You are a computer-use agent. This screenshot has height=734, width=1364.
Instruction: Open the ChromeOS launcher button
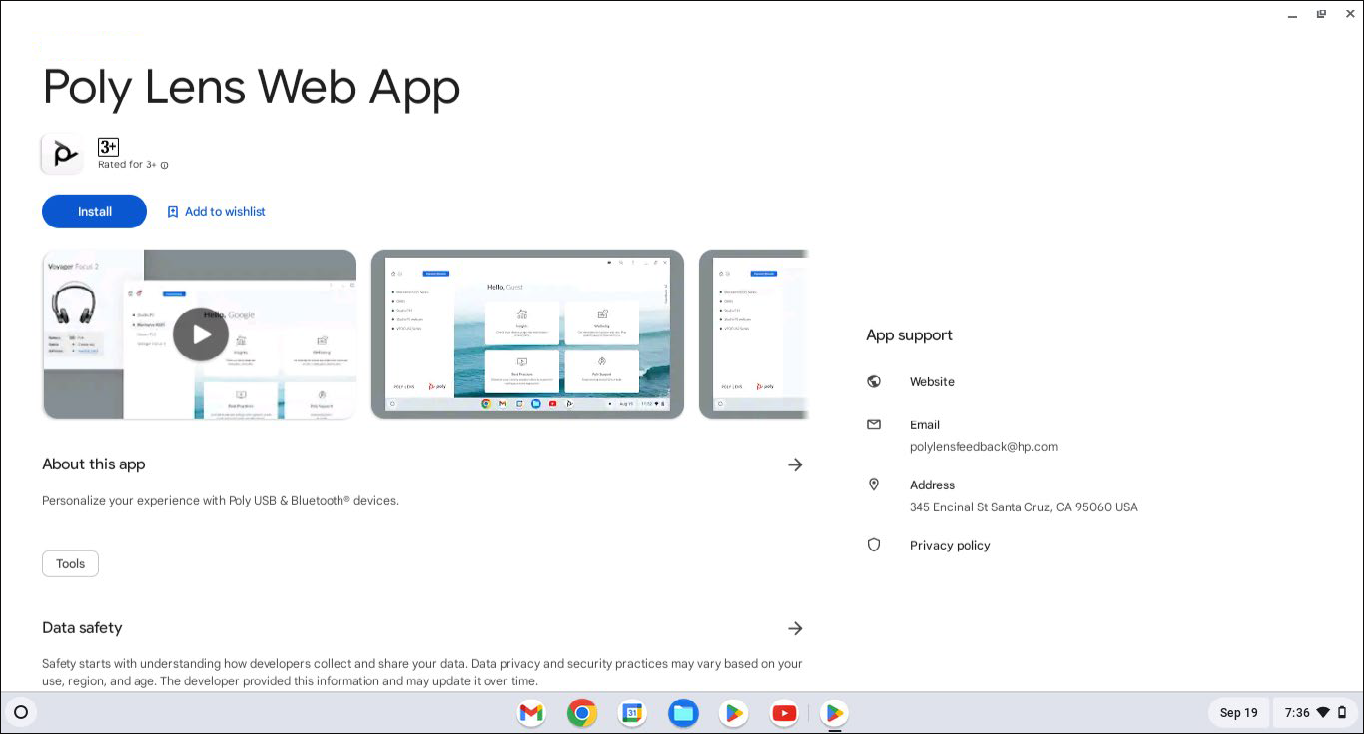(21, 711)
